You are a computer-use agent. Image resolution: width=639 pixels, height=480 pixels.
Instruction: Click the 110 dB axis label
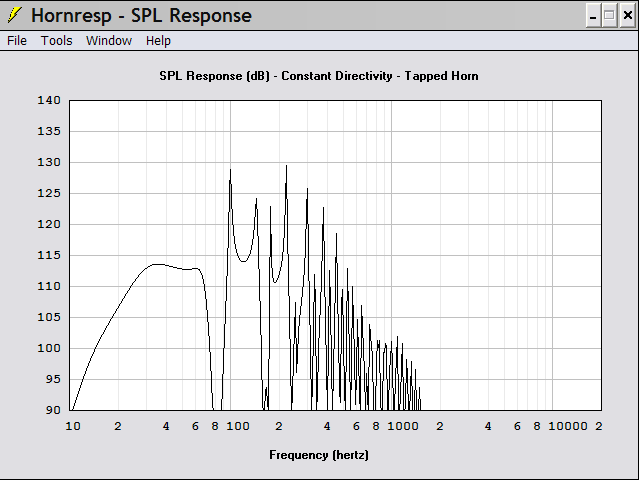click(x=49, y=286)
